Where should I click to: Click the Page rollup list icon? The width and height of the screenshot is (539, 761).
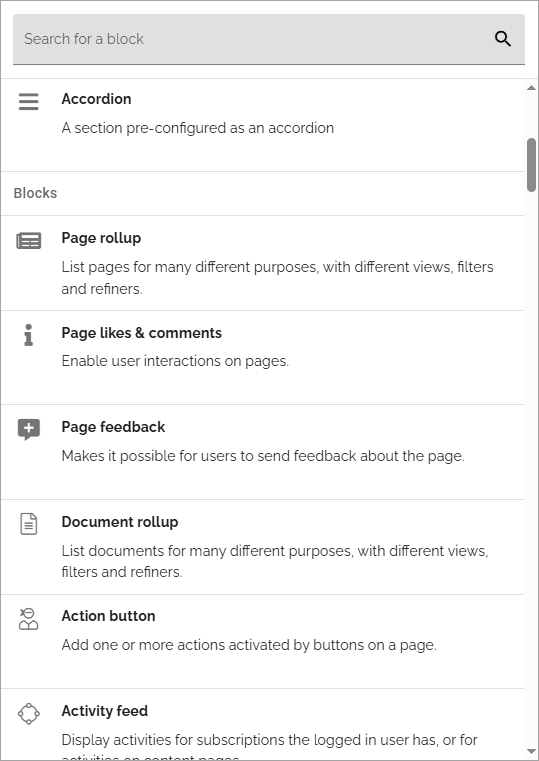29,241
